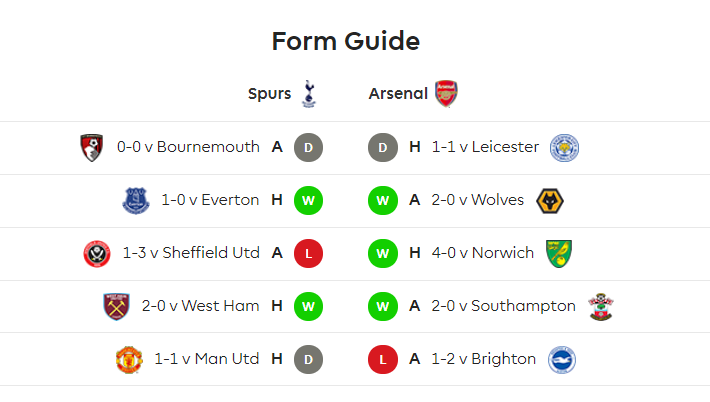Select the Everton club badge

[x=136, y=201]
